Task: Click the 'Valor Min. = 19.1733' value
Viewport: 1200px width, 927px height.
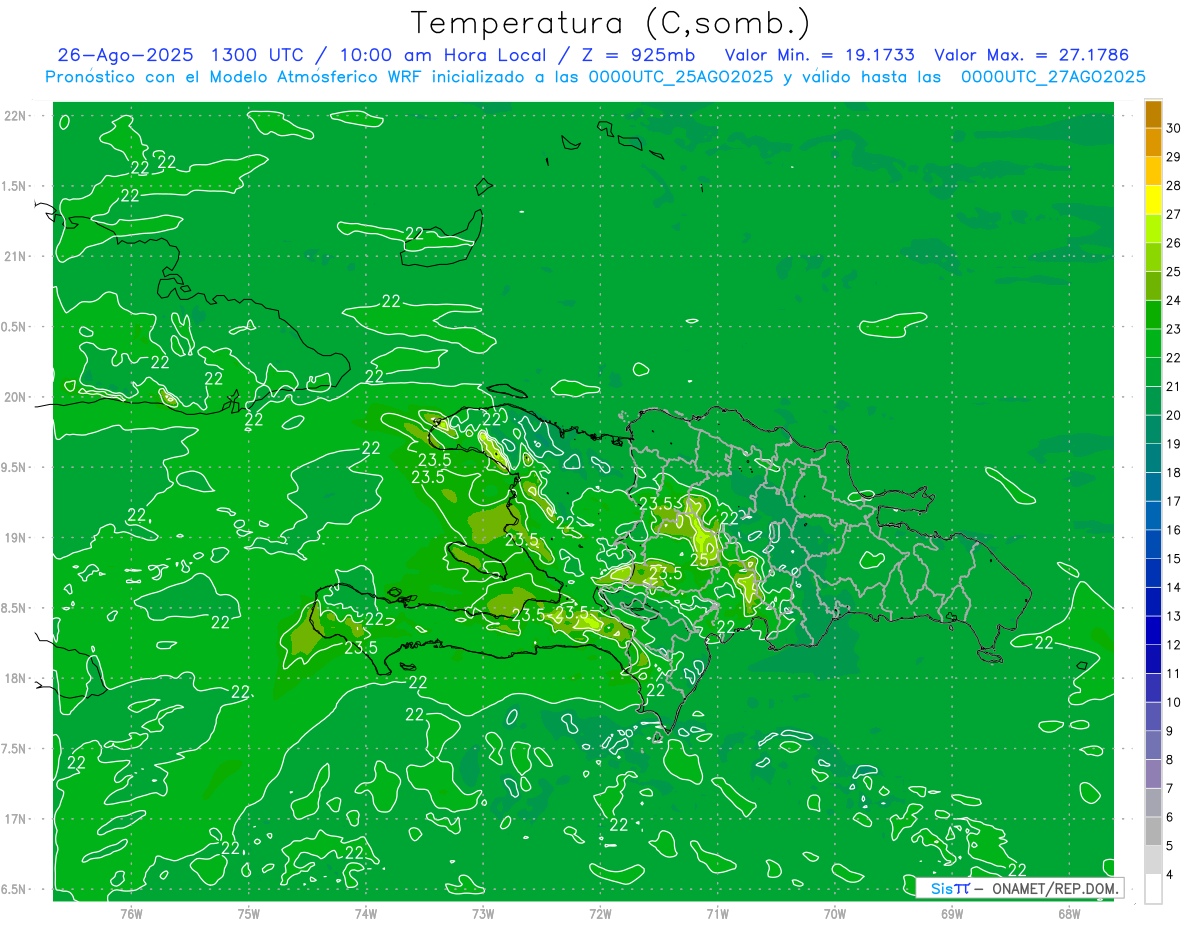Action: point(819,56)
